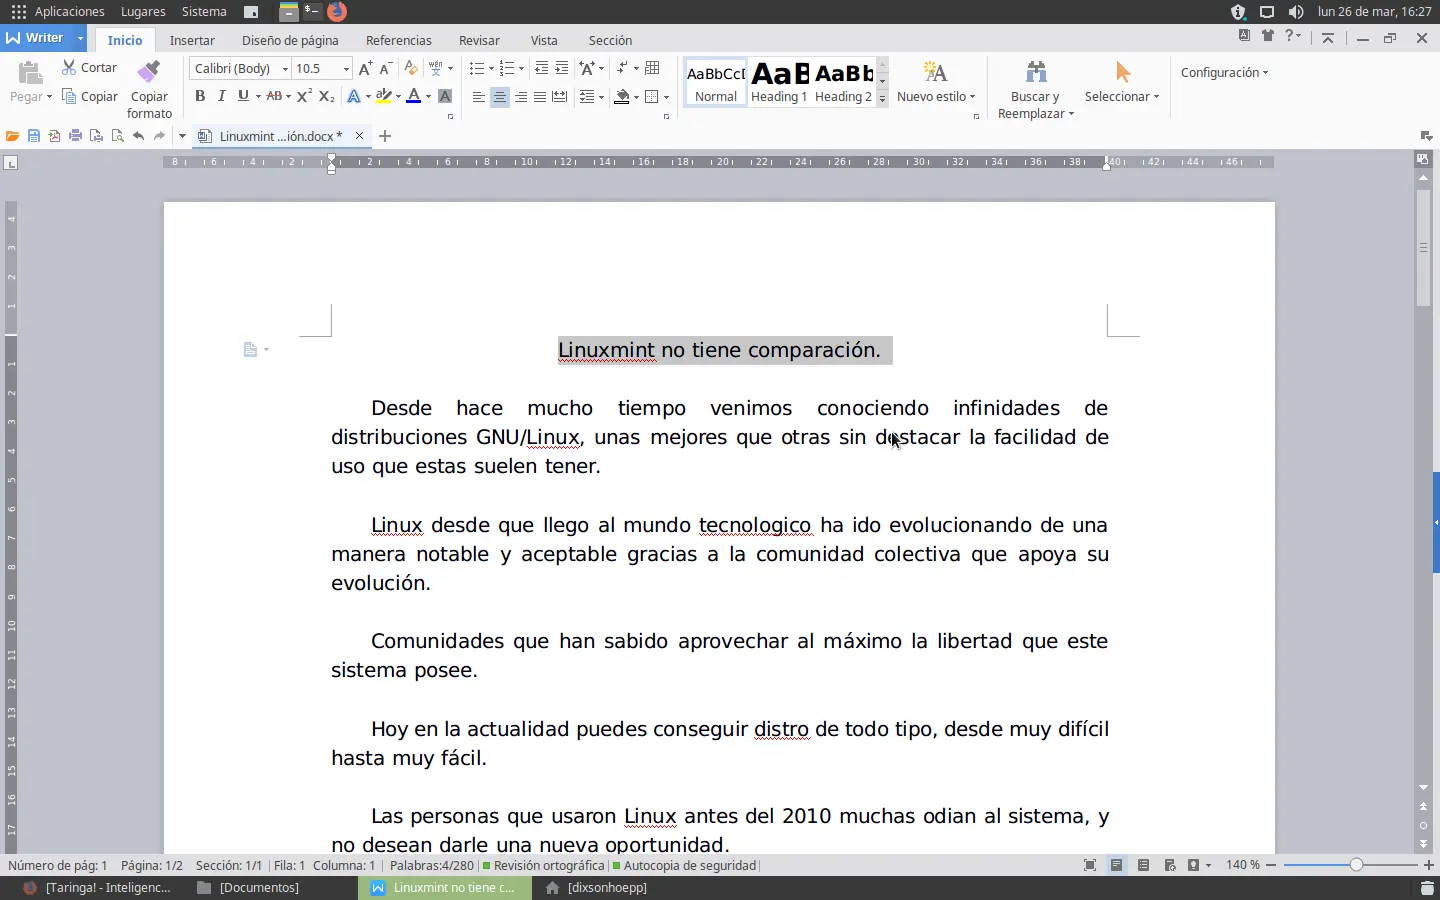
Task: Click the skin shirt icon at top right
Action: [1268, 36]
